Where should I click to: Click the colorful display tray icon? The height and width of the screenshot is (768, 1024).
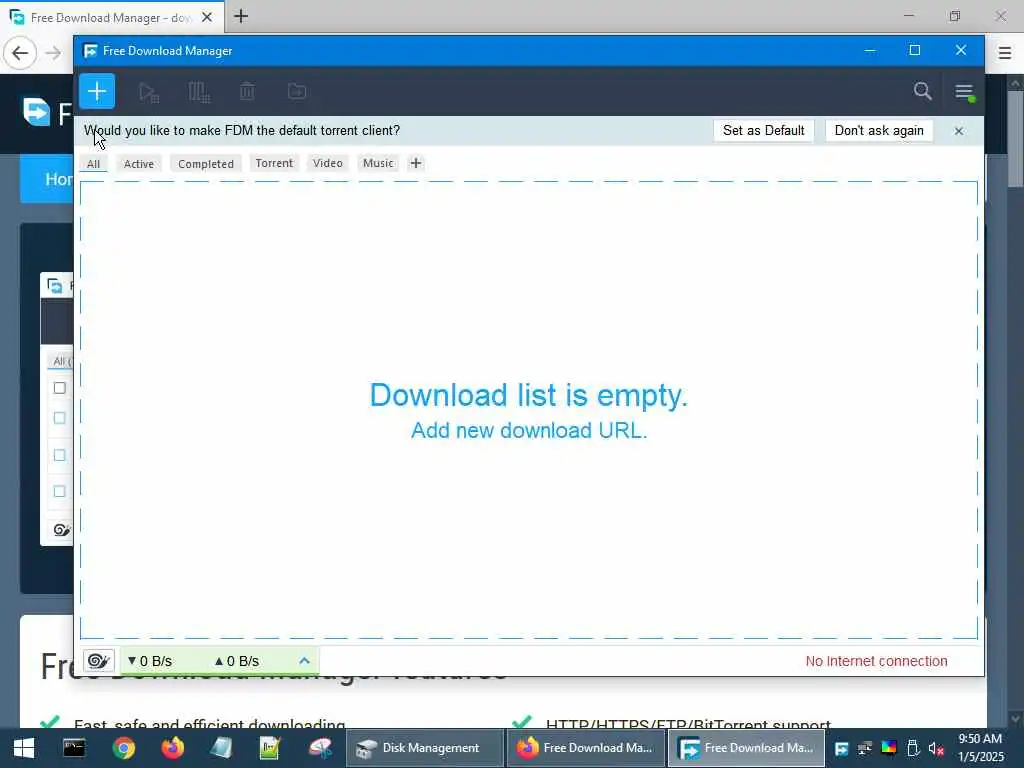pos(889,748)
